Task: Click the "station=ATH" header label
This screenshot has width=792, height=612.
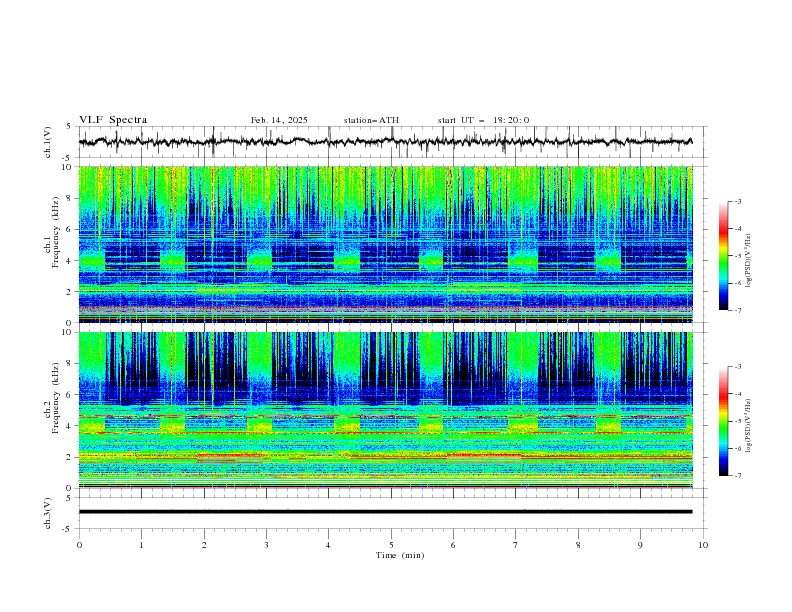Action: pyautogui.click(x=371, y=120)
